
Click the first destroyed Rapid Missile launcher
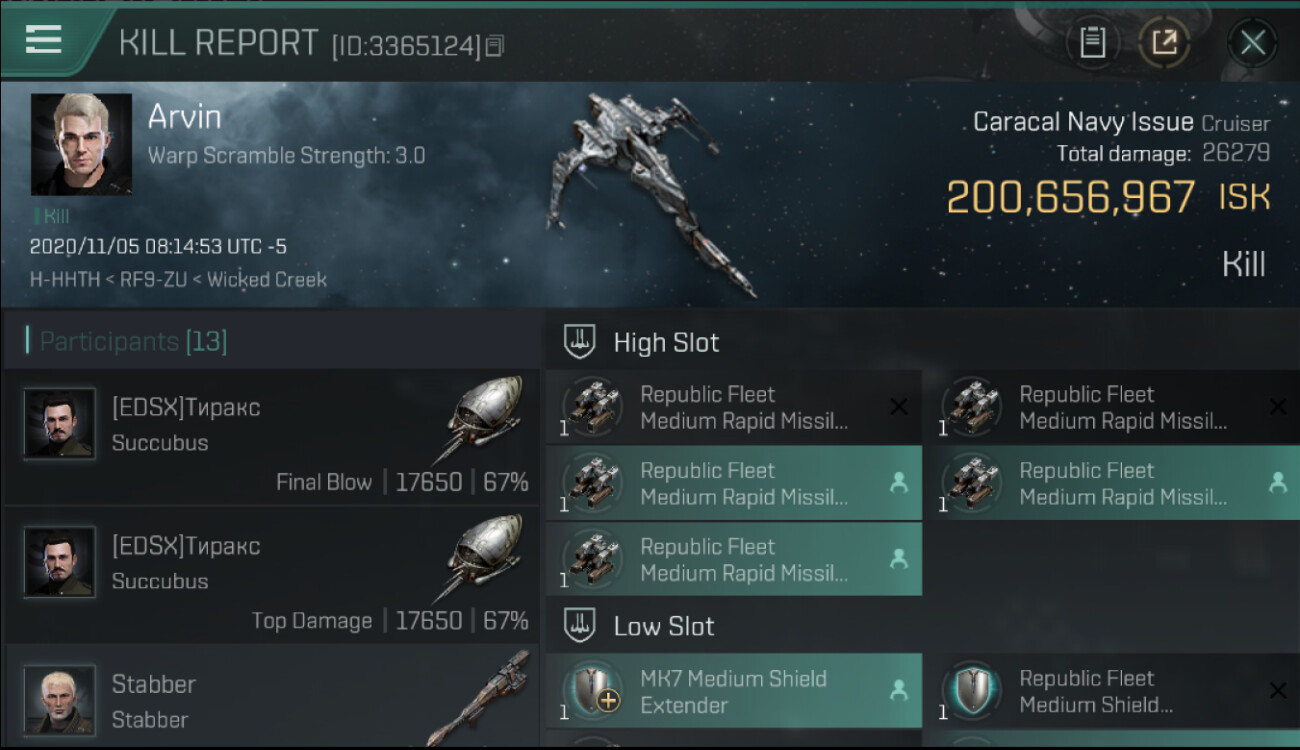734,408
